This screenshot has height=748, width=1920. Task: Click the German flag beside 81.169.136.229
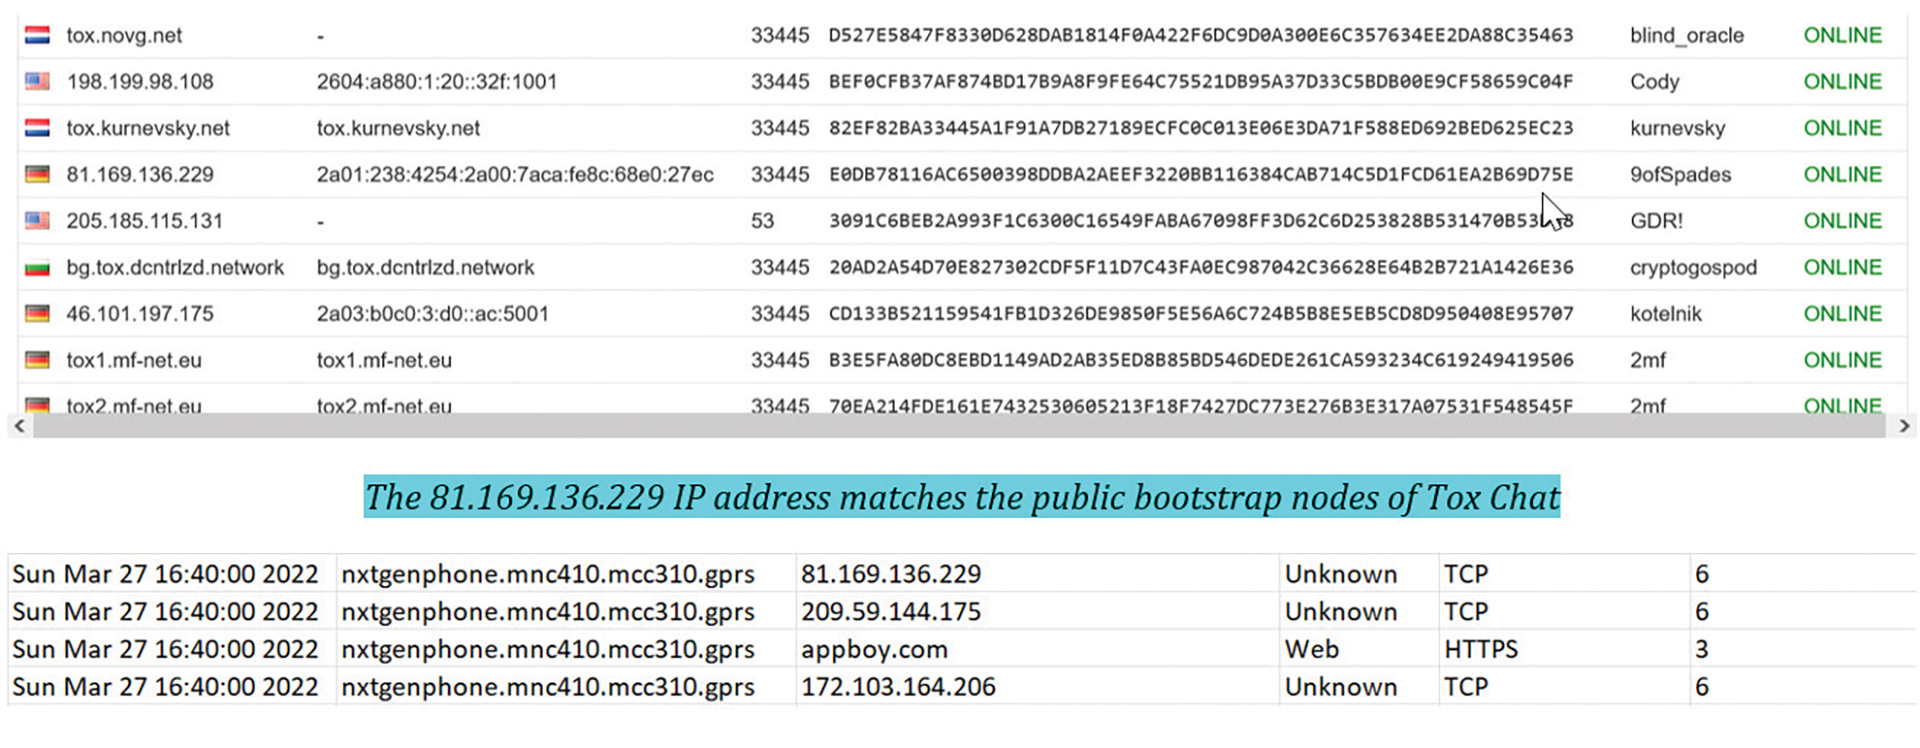tap(37, 174)
